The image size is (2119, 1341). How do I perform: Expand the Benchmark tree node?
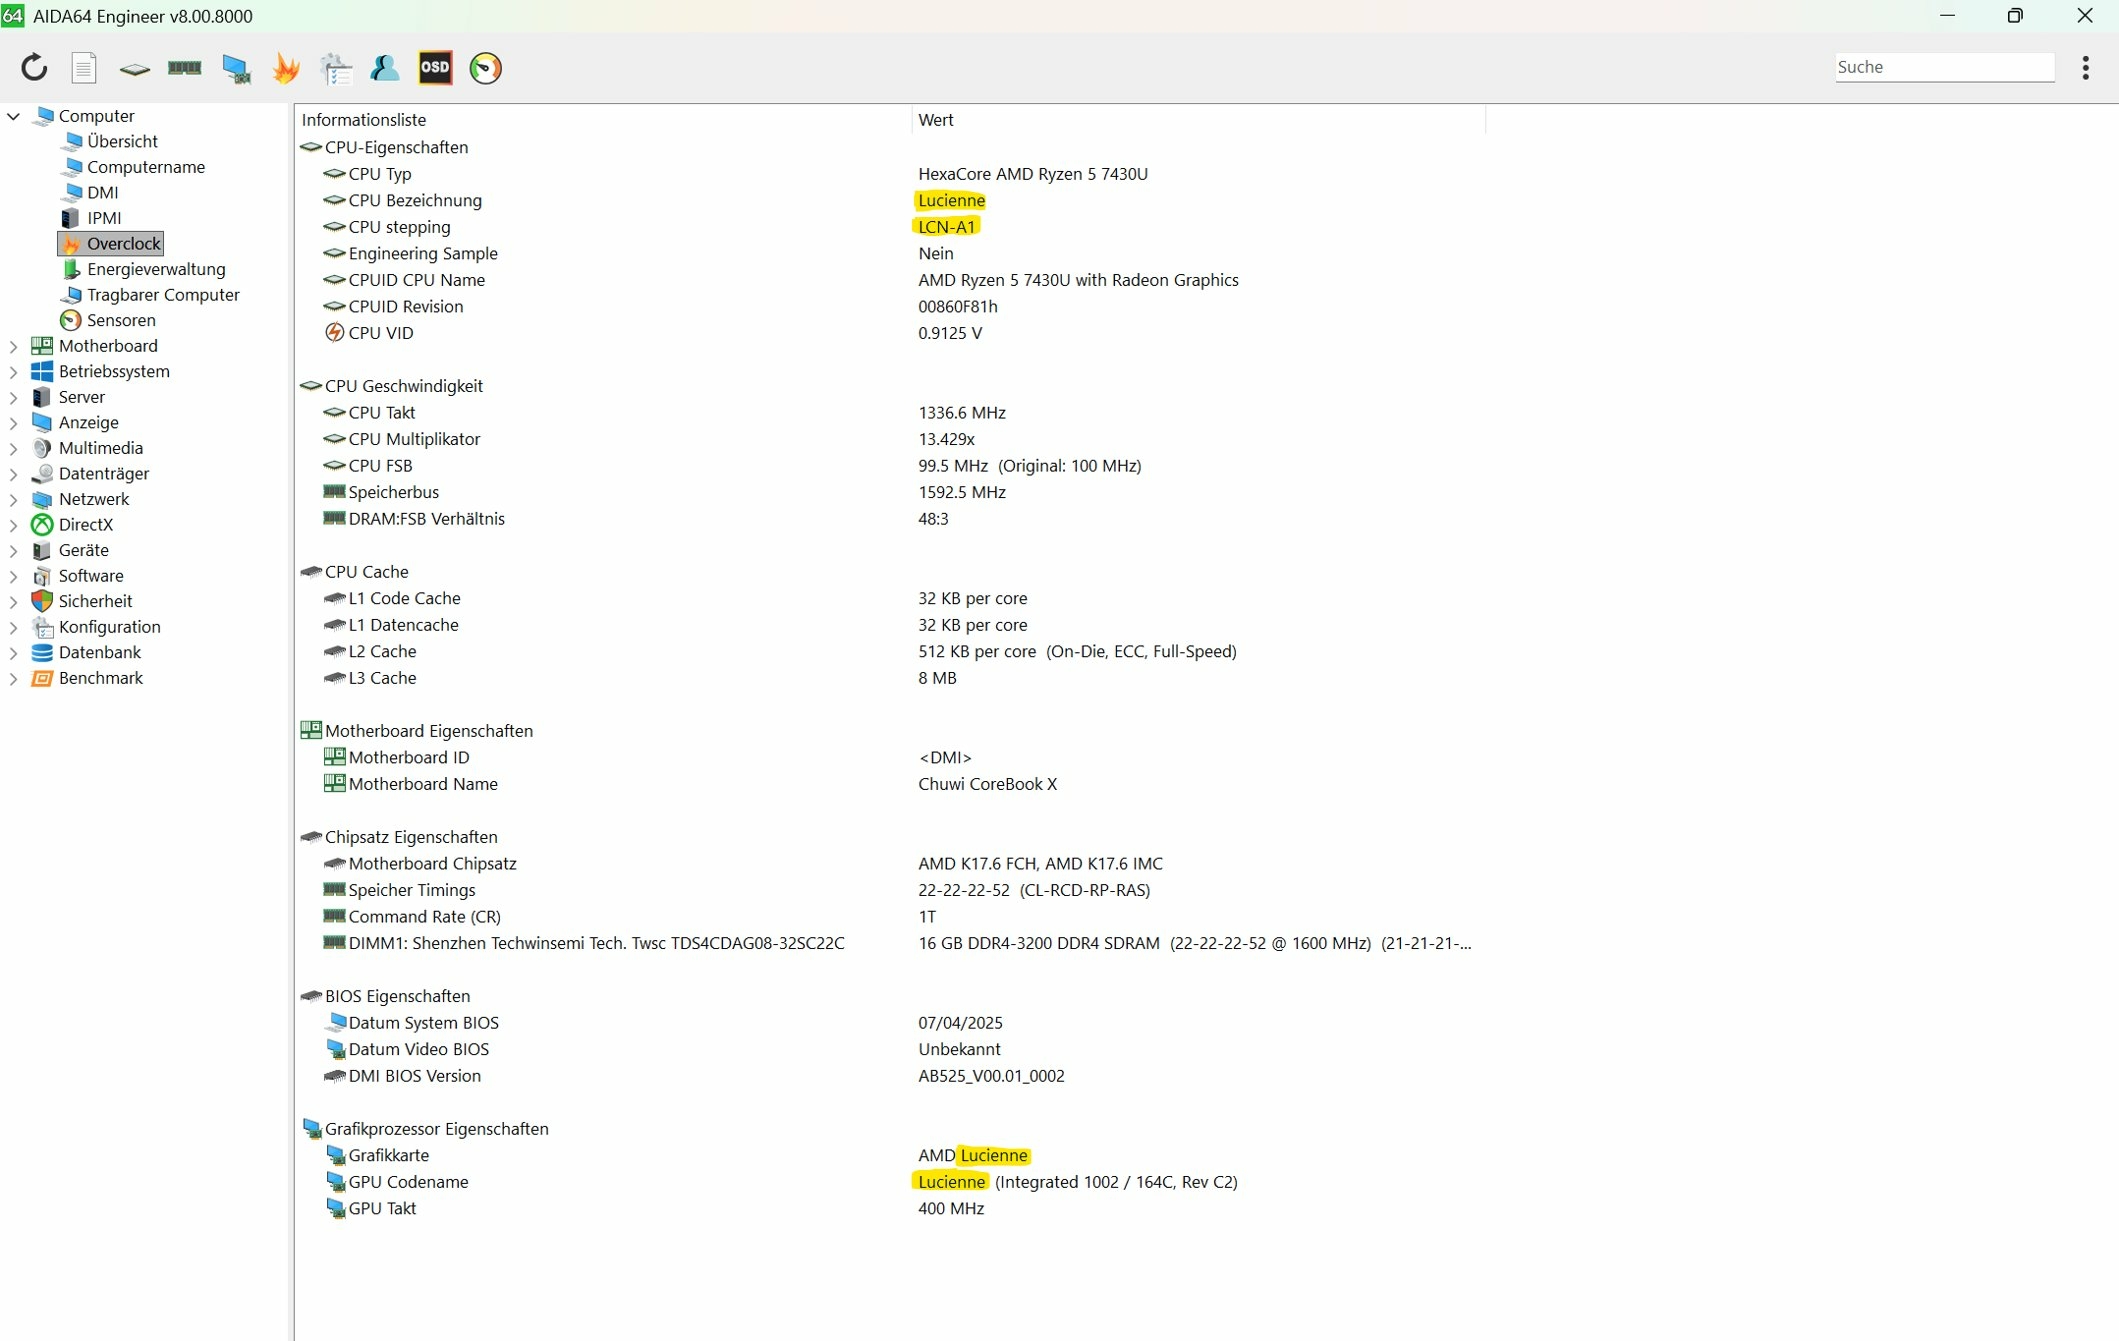(14, 678)
